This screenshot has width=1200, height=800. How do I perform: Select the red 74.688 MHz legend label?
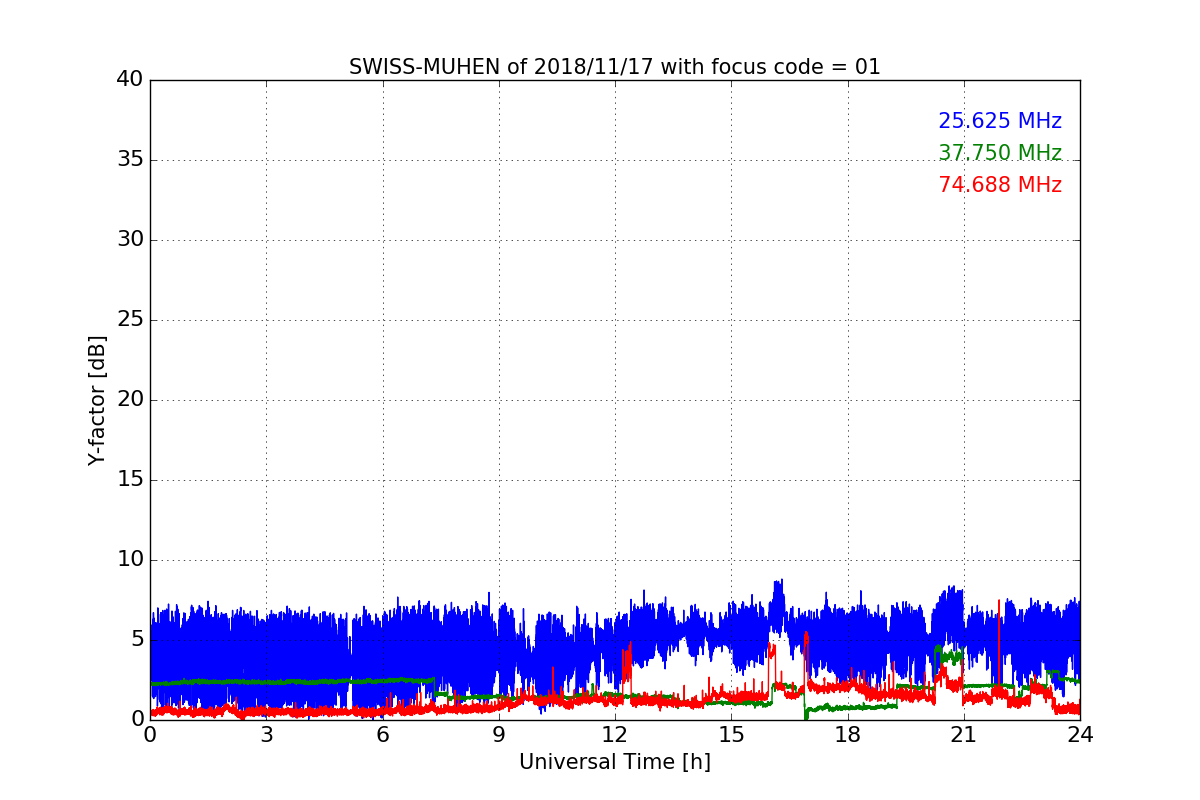coord(1000,185)
